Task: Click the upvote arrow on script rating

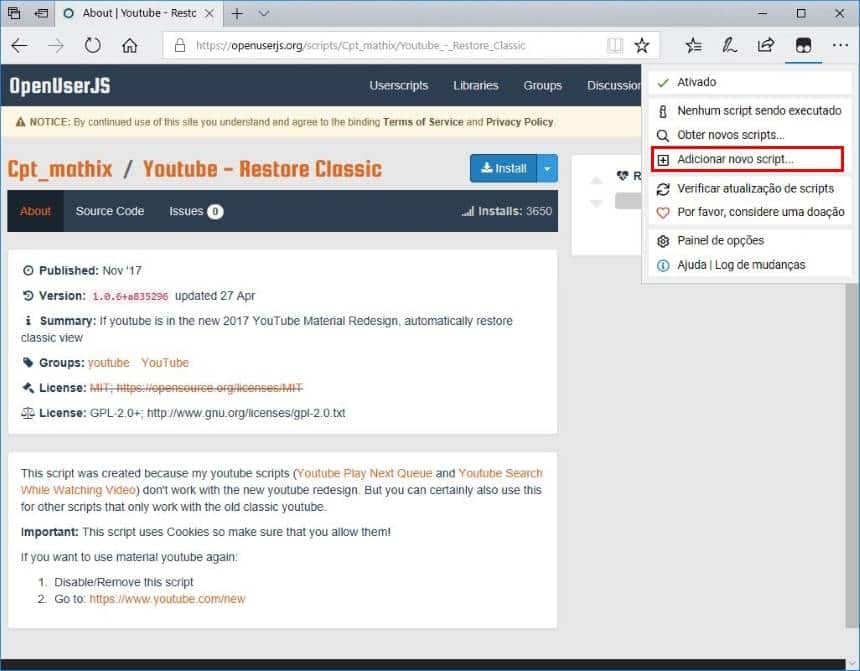Action: 596,180
